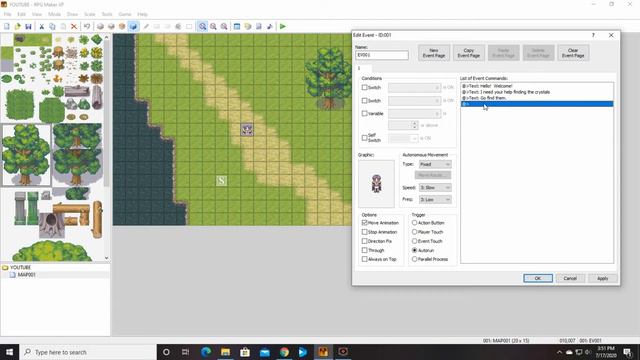Open the Edit menu
Viewport: 640px width, 360px height.
point(22,14)
